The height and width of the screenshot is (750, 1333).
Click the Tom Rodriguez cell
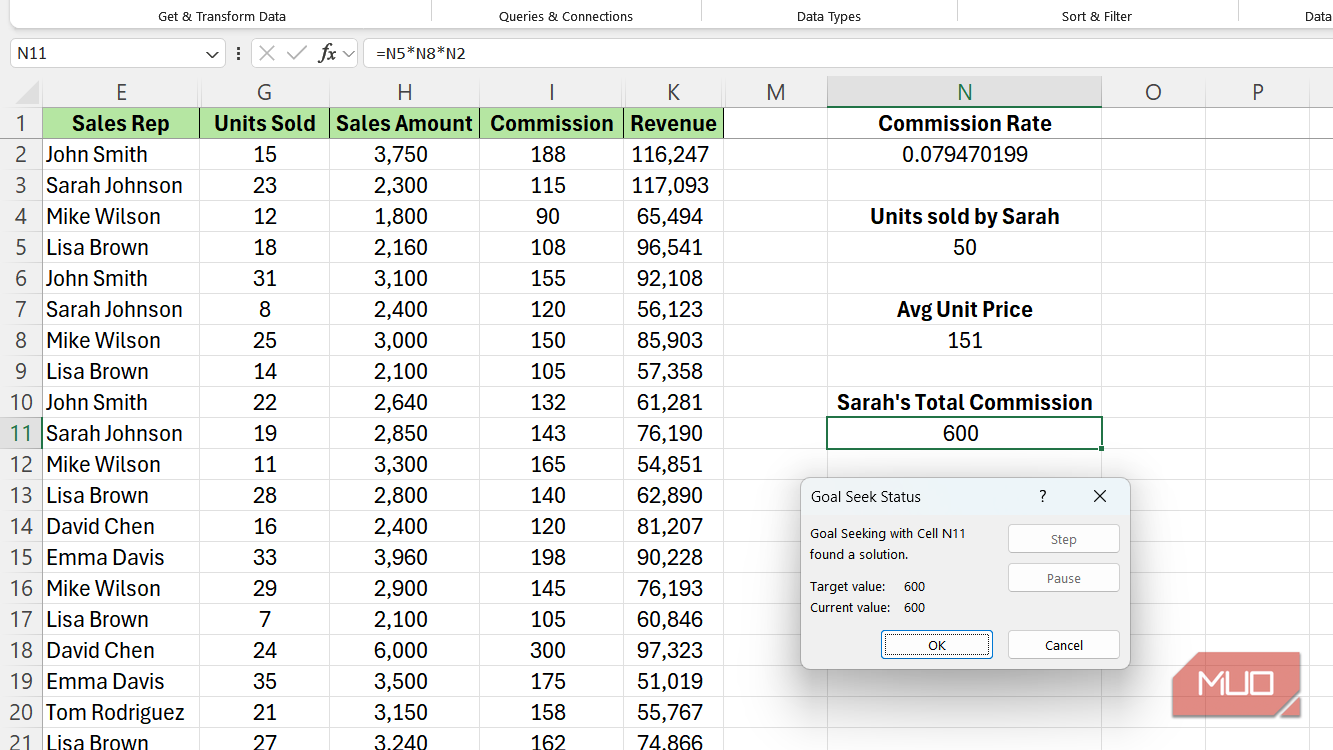(121, 712)
